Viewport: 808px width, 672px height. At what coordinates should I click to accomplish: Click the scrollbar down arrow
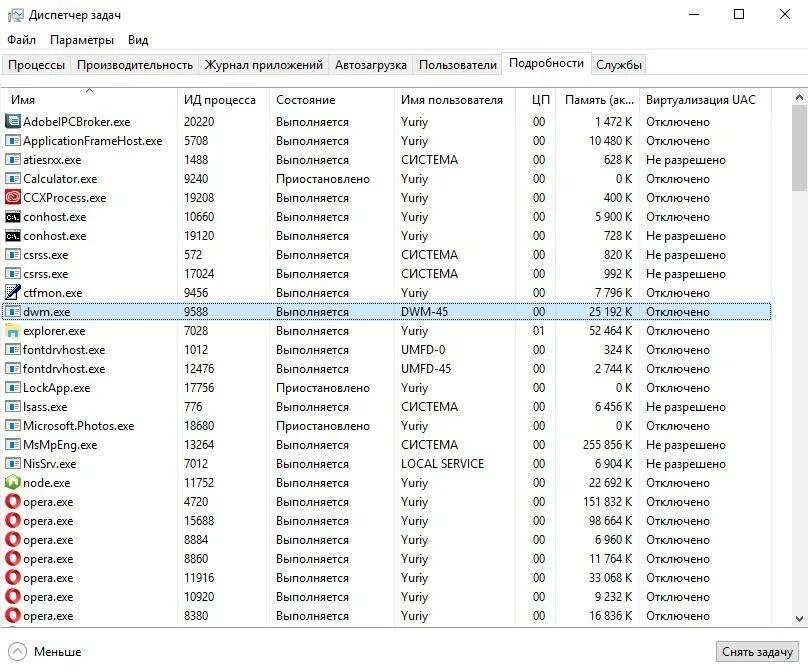(799, 619)
